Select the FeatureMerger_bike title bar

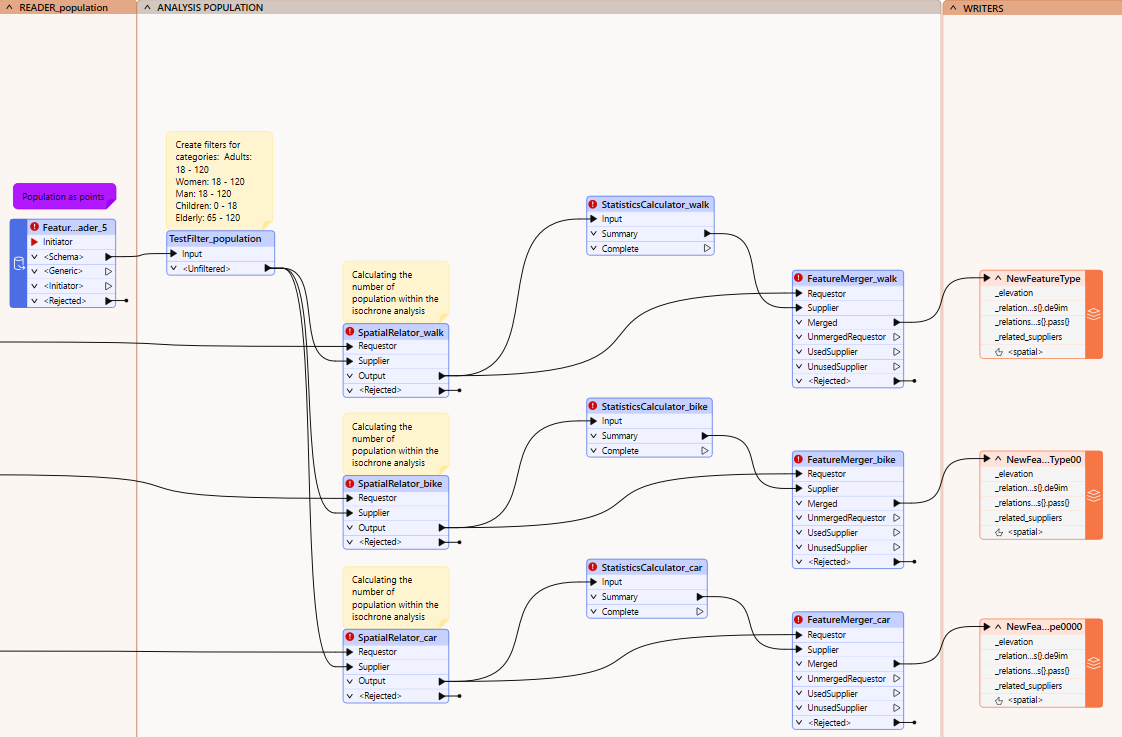point(848,459)
